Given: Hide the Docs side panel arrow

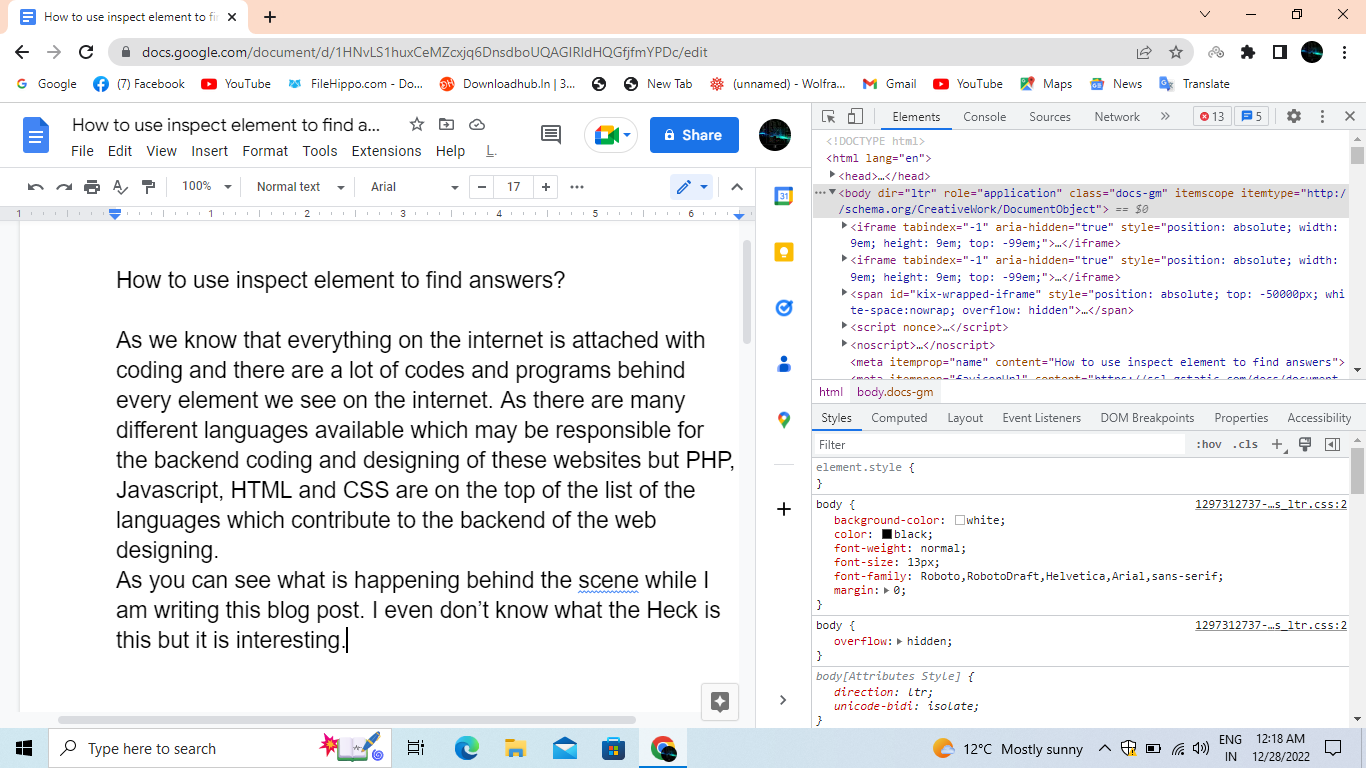Looking at the screenshot, I should pyautogui.click(x=784, y=700).
